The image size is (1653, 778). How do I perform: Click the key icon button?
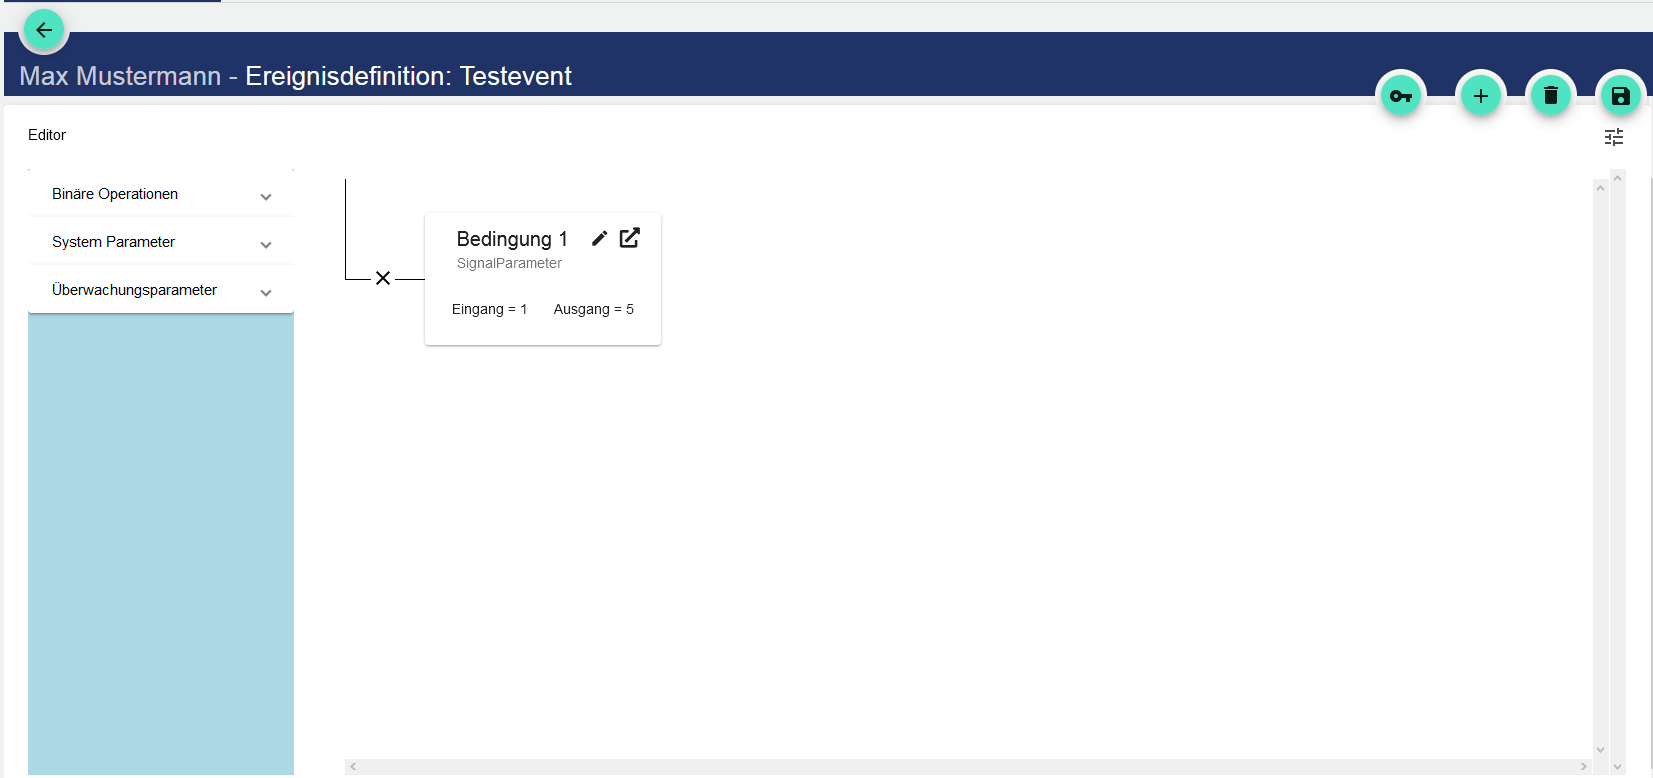[x=1401, y=96]
